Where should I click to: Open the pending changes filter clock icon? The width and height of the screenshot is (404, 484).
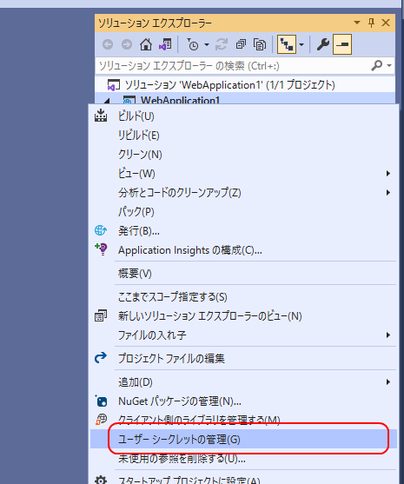(193, 44)
